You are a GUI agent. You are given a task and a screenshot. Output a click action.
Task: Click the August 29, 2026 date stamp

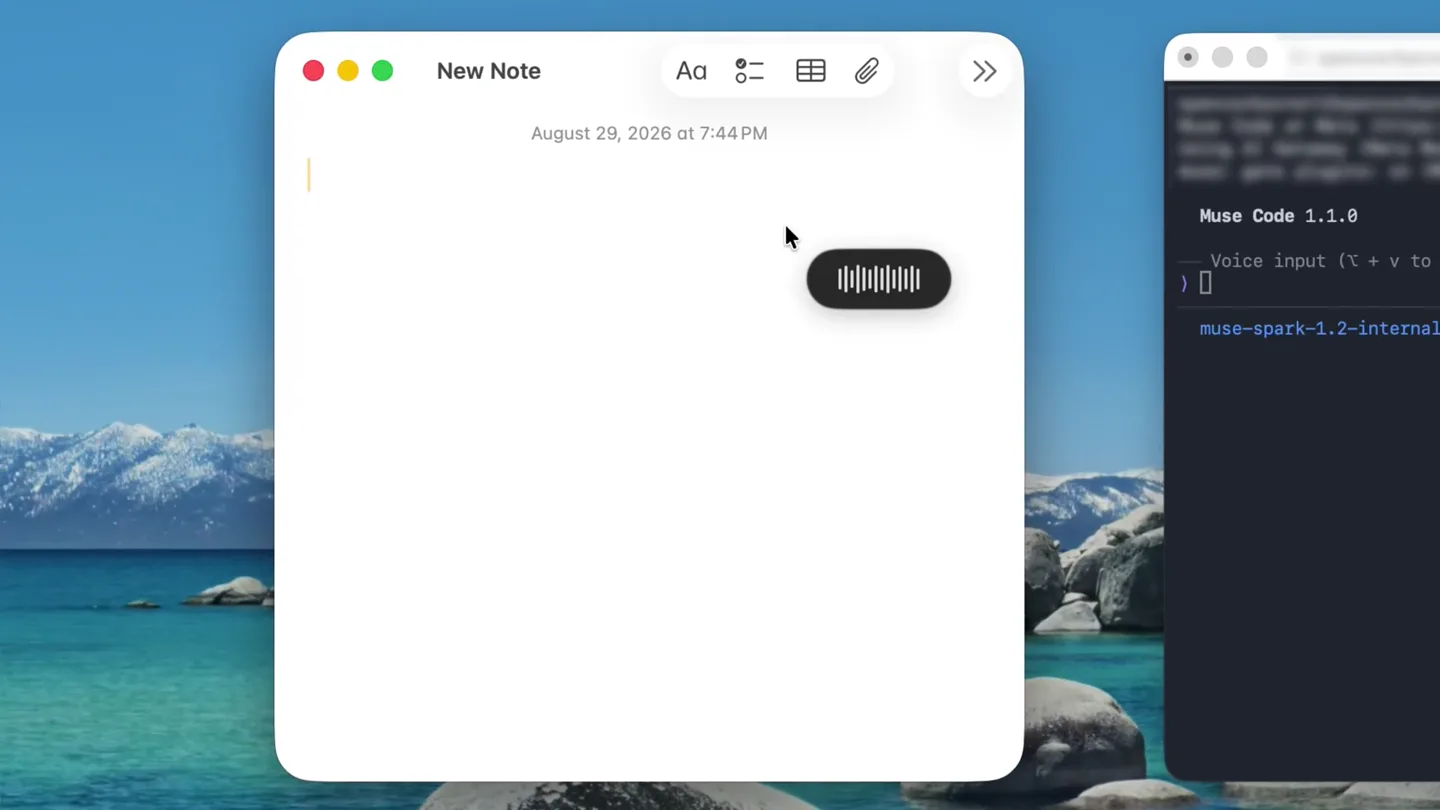649,133
